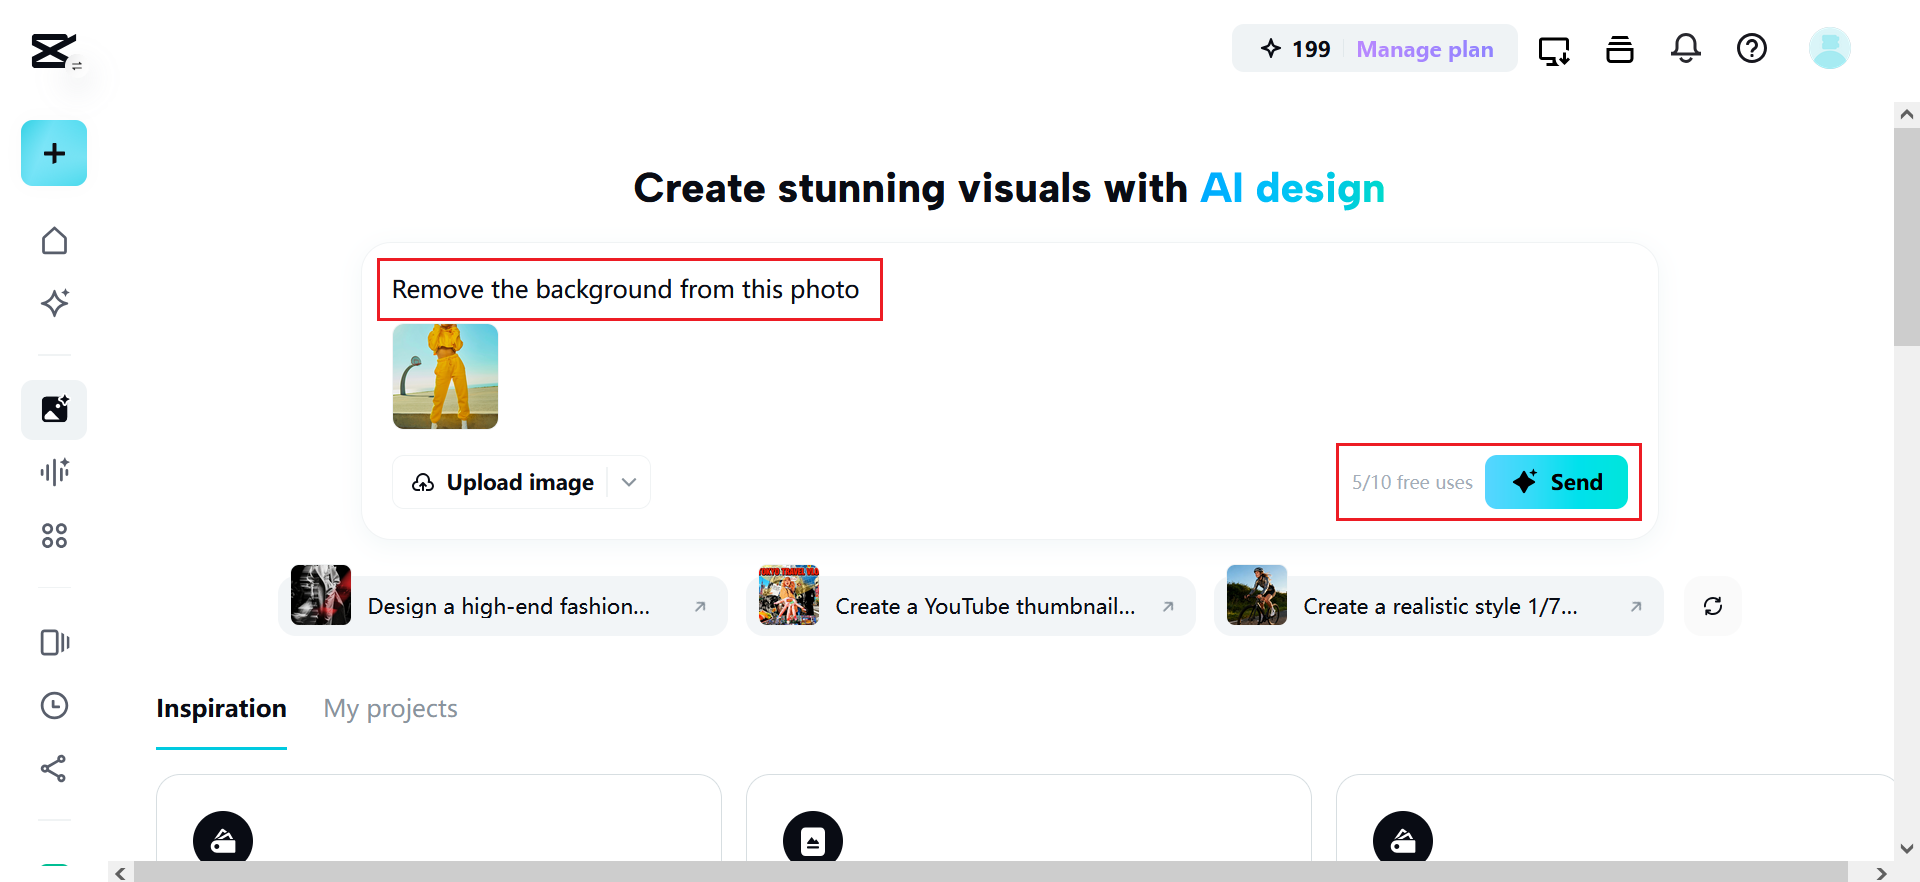The height and width of the screenshot is (882, 1920).
Task: Open the audio waveform tool in sidebar
Action: (54, 471)
